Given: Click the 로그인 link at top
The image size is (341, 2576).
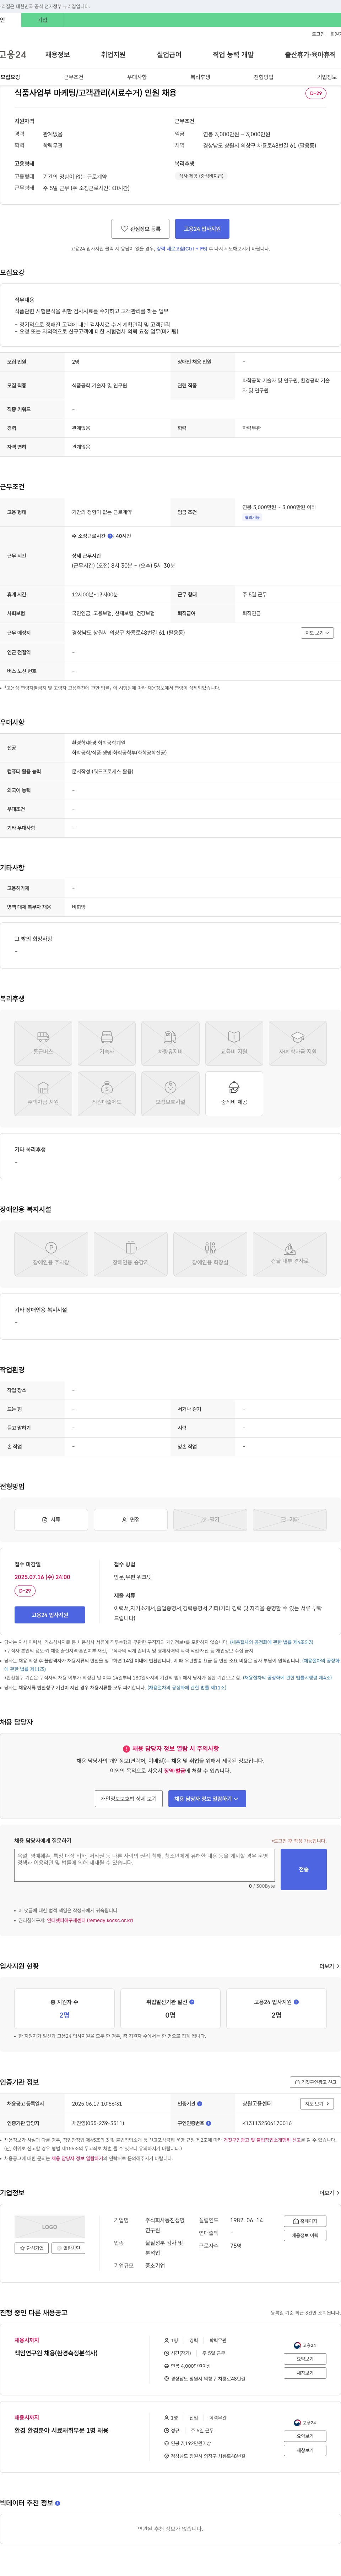Looking at the screenshot, I should (318, 34).
